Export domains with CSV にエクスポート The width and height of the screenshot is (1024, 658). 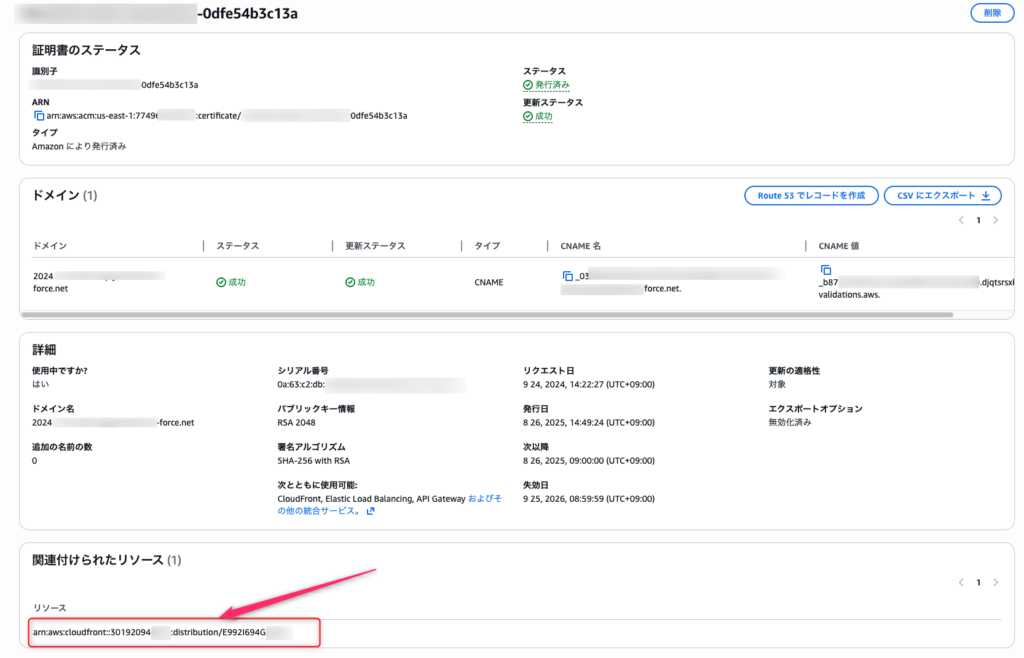942,196
